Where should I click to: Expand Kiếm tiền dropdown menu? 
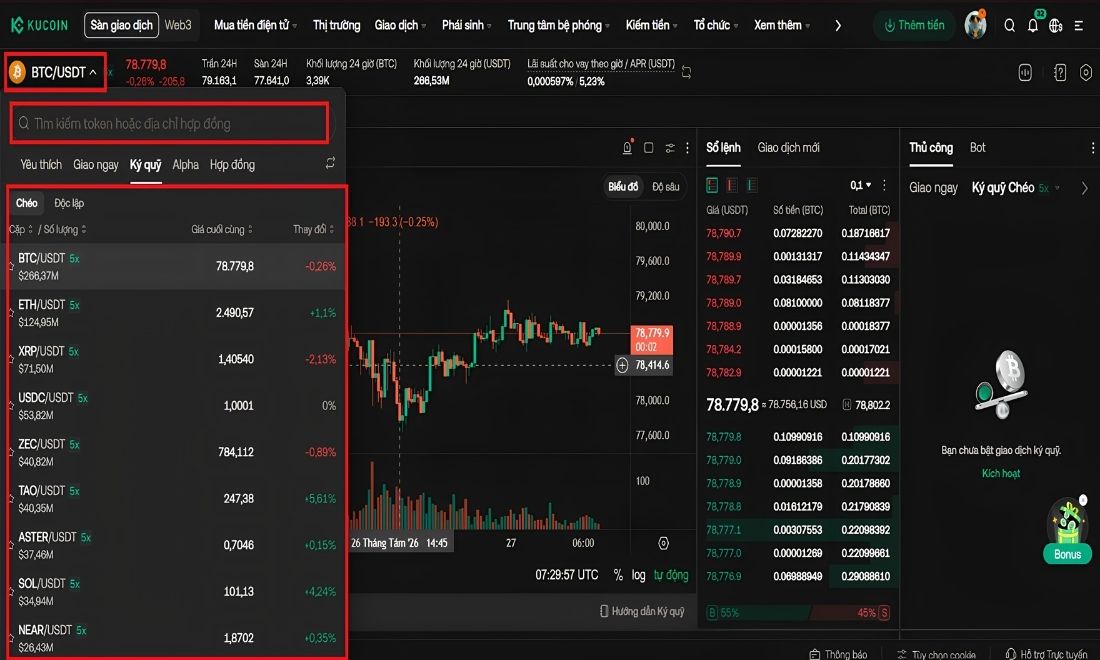(x=651, y=25)
